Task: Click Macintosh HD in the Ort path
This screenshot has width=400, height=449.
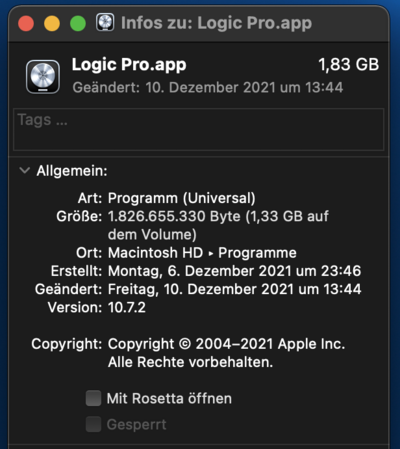Action: [155, 253]
